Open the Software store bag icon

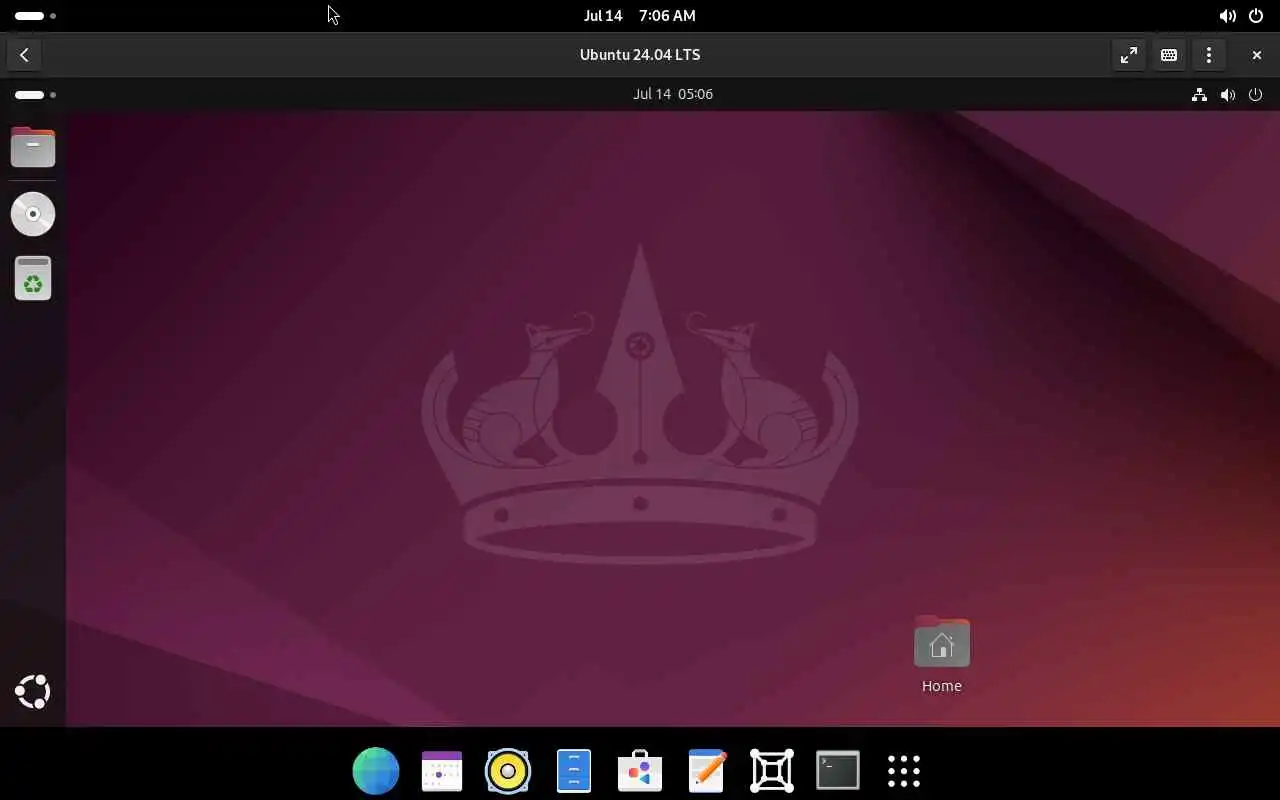[640, 771]
